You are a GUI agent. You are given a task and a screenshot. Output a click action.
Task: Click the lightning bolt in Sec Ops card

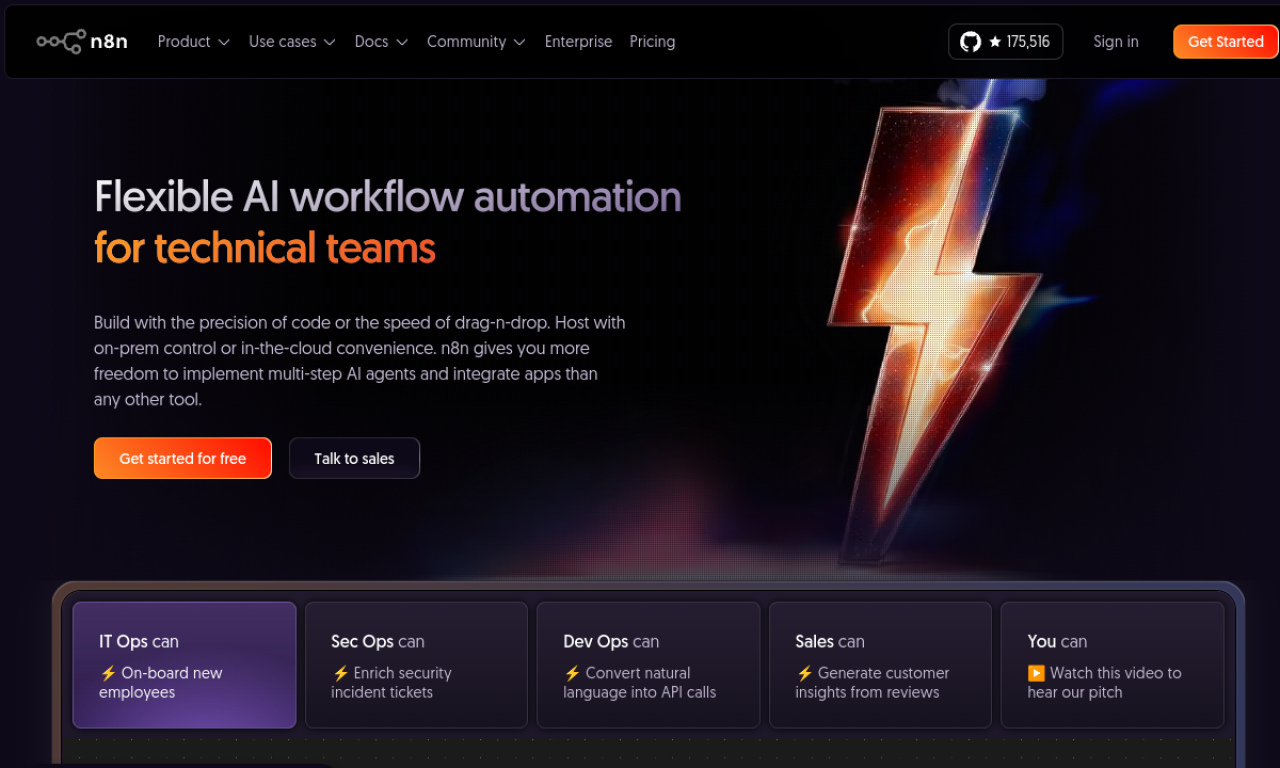(x=340, y=674)
